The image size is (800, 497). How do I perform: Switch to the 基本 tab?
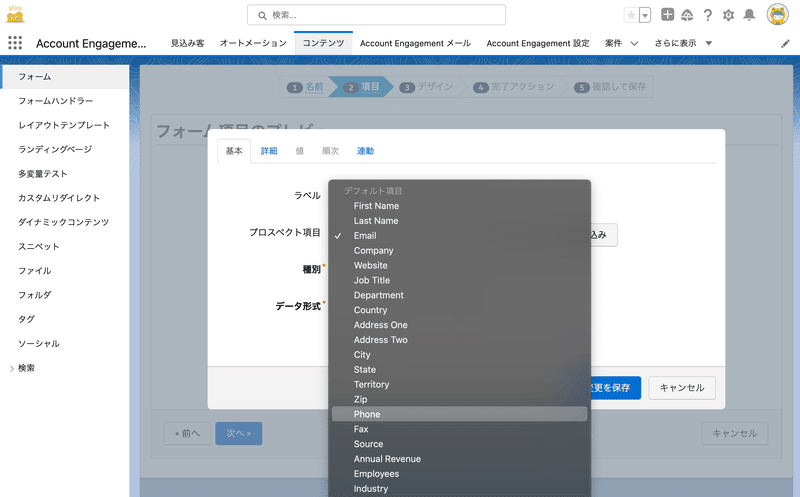click(x=234, y=151)
